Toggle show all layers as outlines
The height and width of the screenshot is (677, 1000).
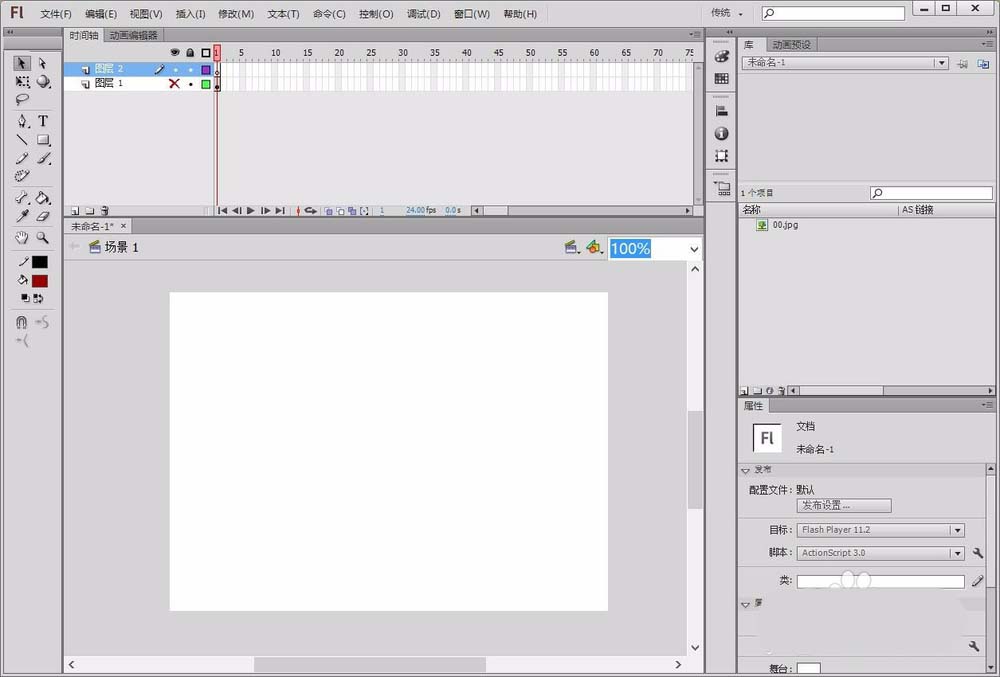pyautogui.click(x=206, y=53)
